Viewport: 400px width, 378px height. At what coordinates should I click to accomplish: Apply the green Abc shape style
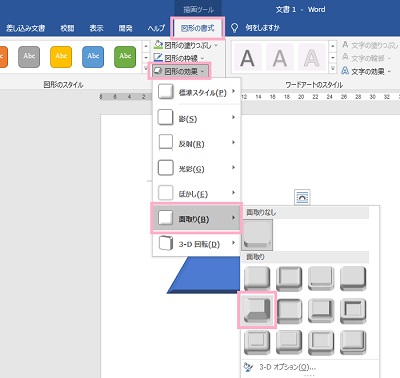point(125,57)
